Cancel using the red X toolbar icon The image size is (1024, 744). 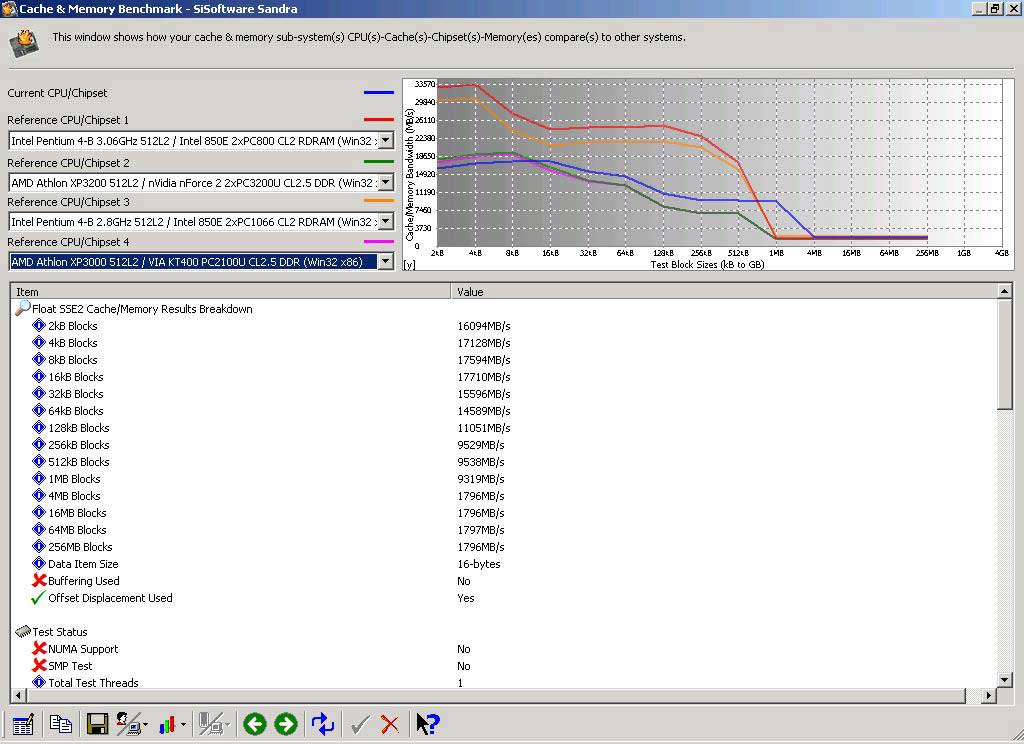390,724
